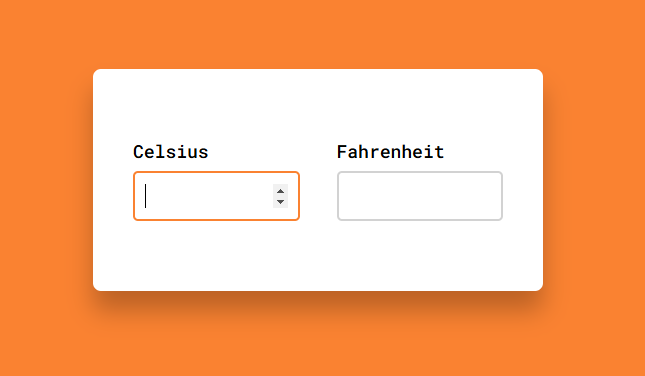Activate the gray-bordered Fahrenheit text box
645x376 pixels.
click(x=420, y=196)
